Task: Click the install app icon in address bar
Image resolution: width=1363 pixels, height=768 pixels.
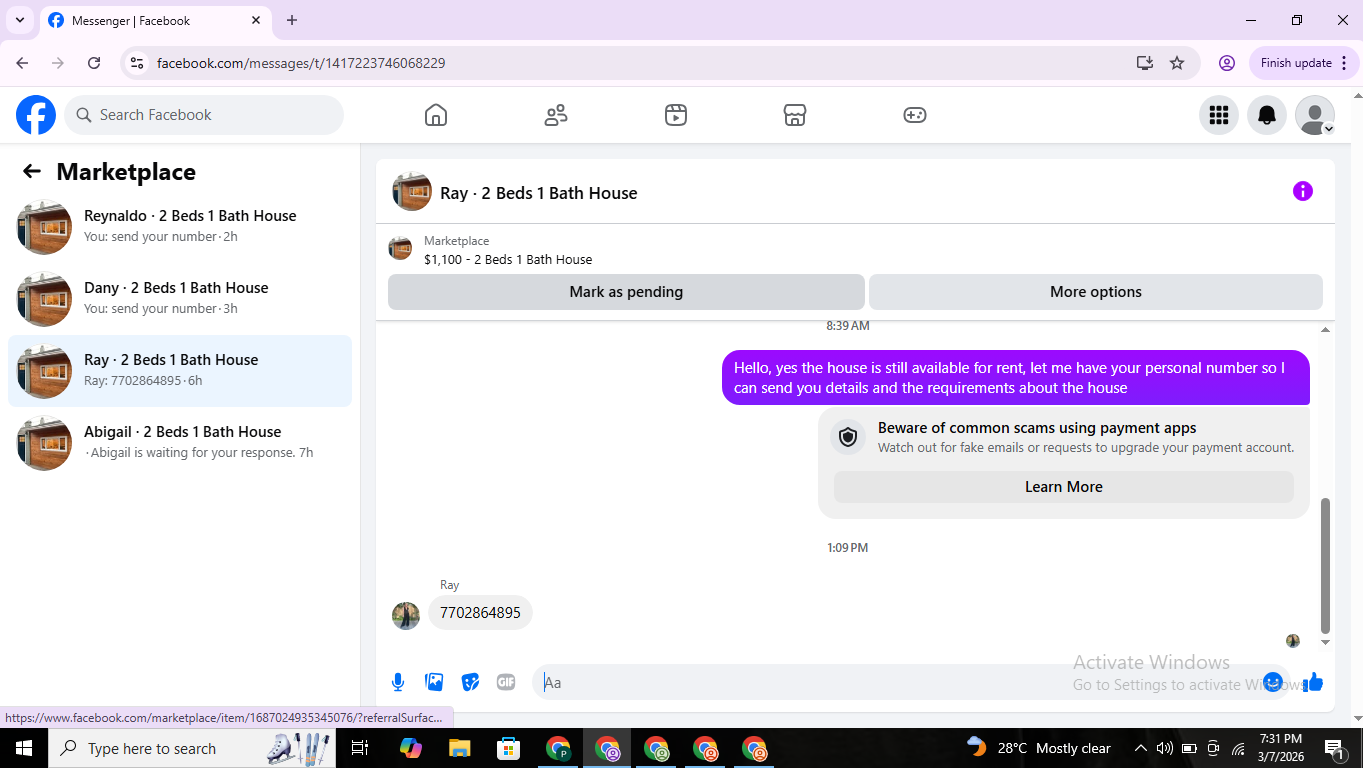Action: click(1145, 63)
